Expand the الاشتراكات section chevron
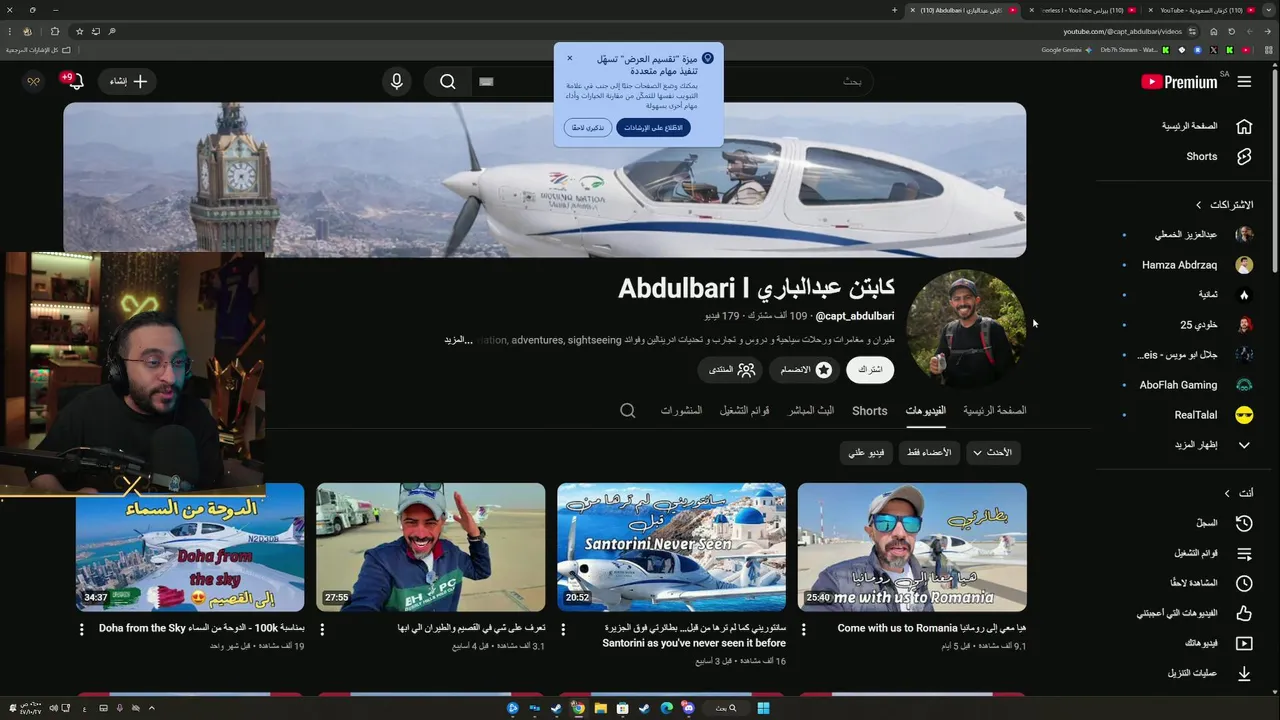The height and width of the screenshot is (720, 1280). pos(1198,205)
